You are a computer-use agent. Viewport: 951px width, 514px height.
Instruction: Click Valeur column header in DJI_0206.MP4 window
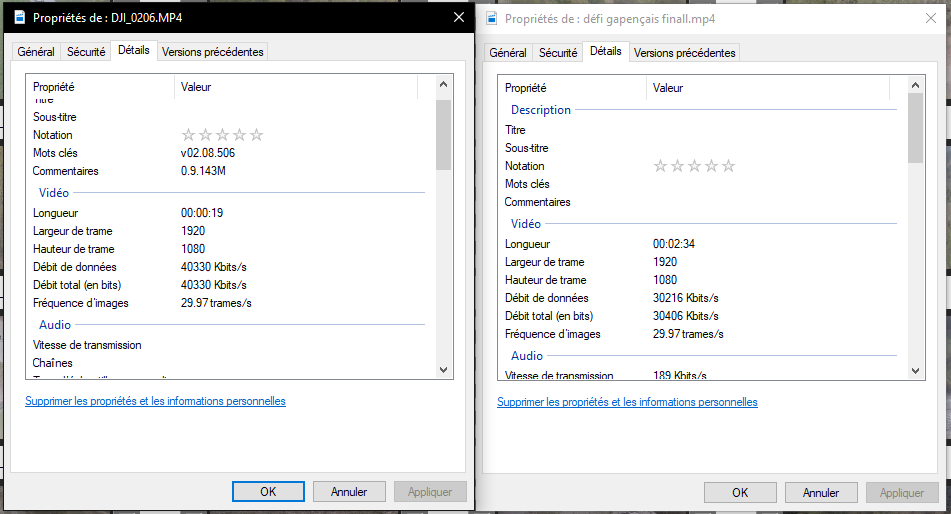297,87
